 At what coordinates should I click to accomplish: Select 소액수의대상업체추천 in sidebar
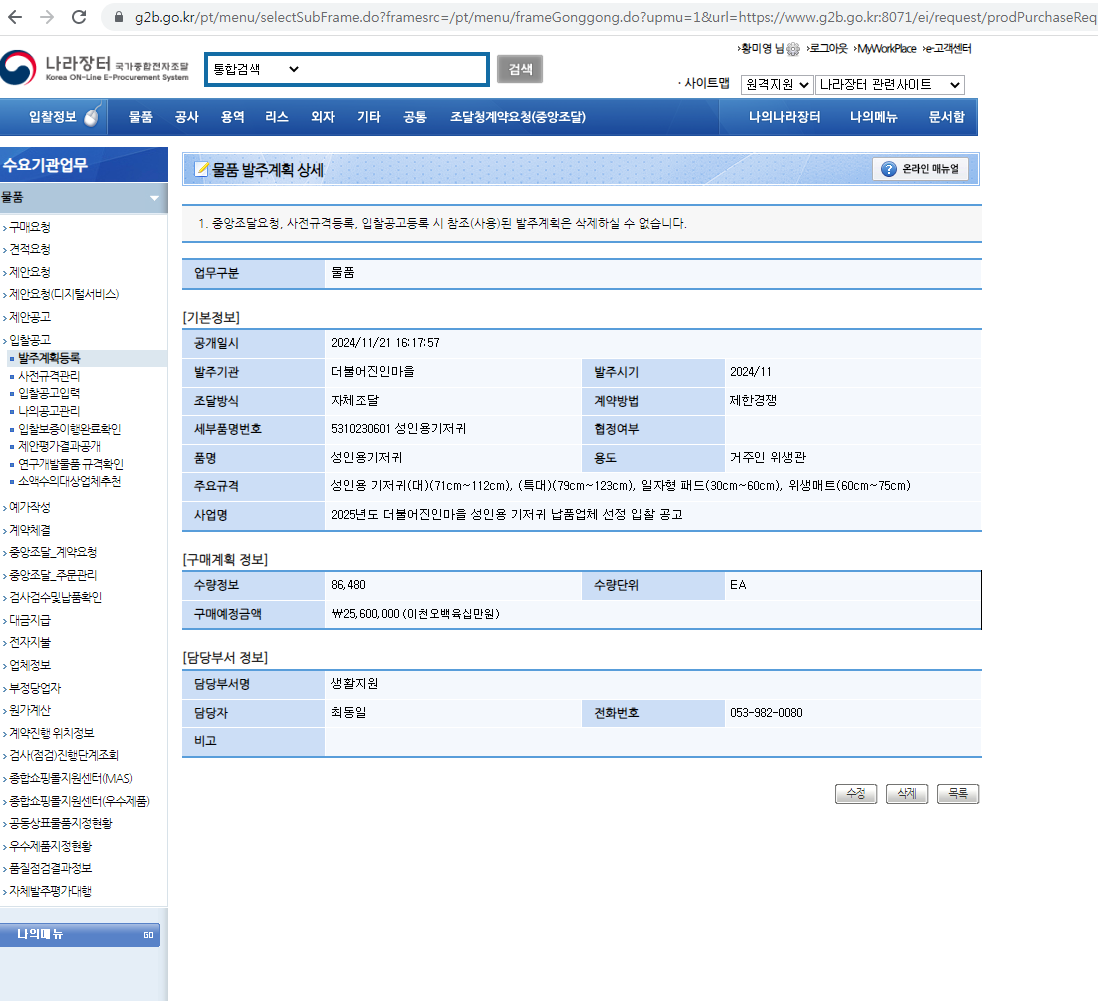pos(69,482)
